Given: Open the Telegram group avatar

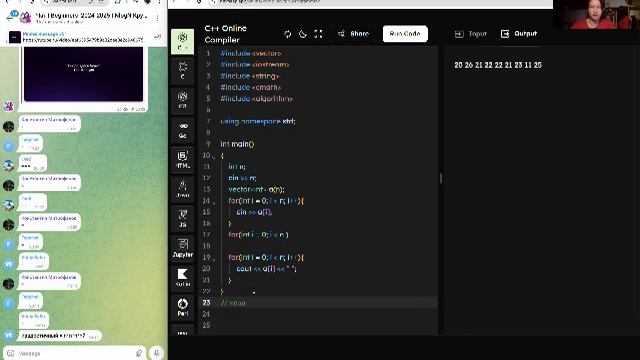Looking at the screenshot, I should [x=26, y=17].
